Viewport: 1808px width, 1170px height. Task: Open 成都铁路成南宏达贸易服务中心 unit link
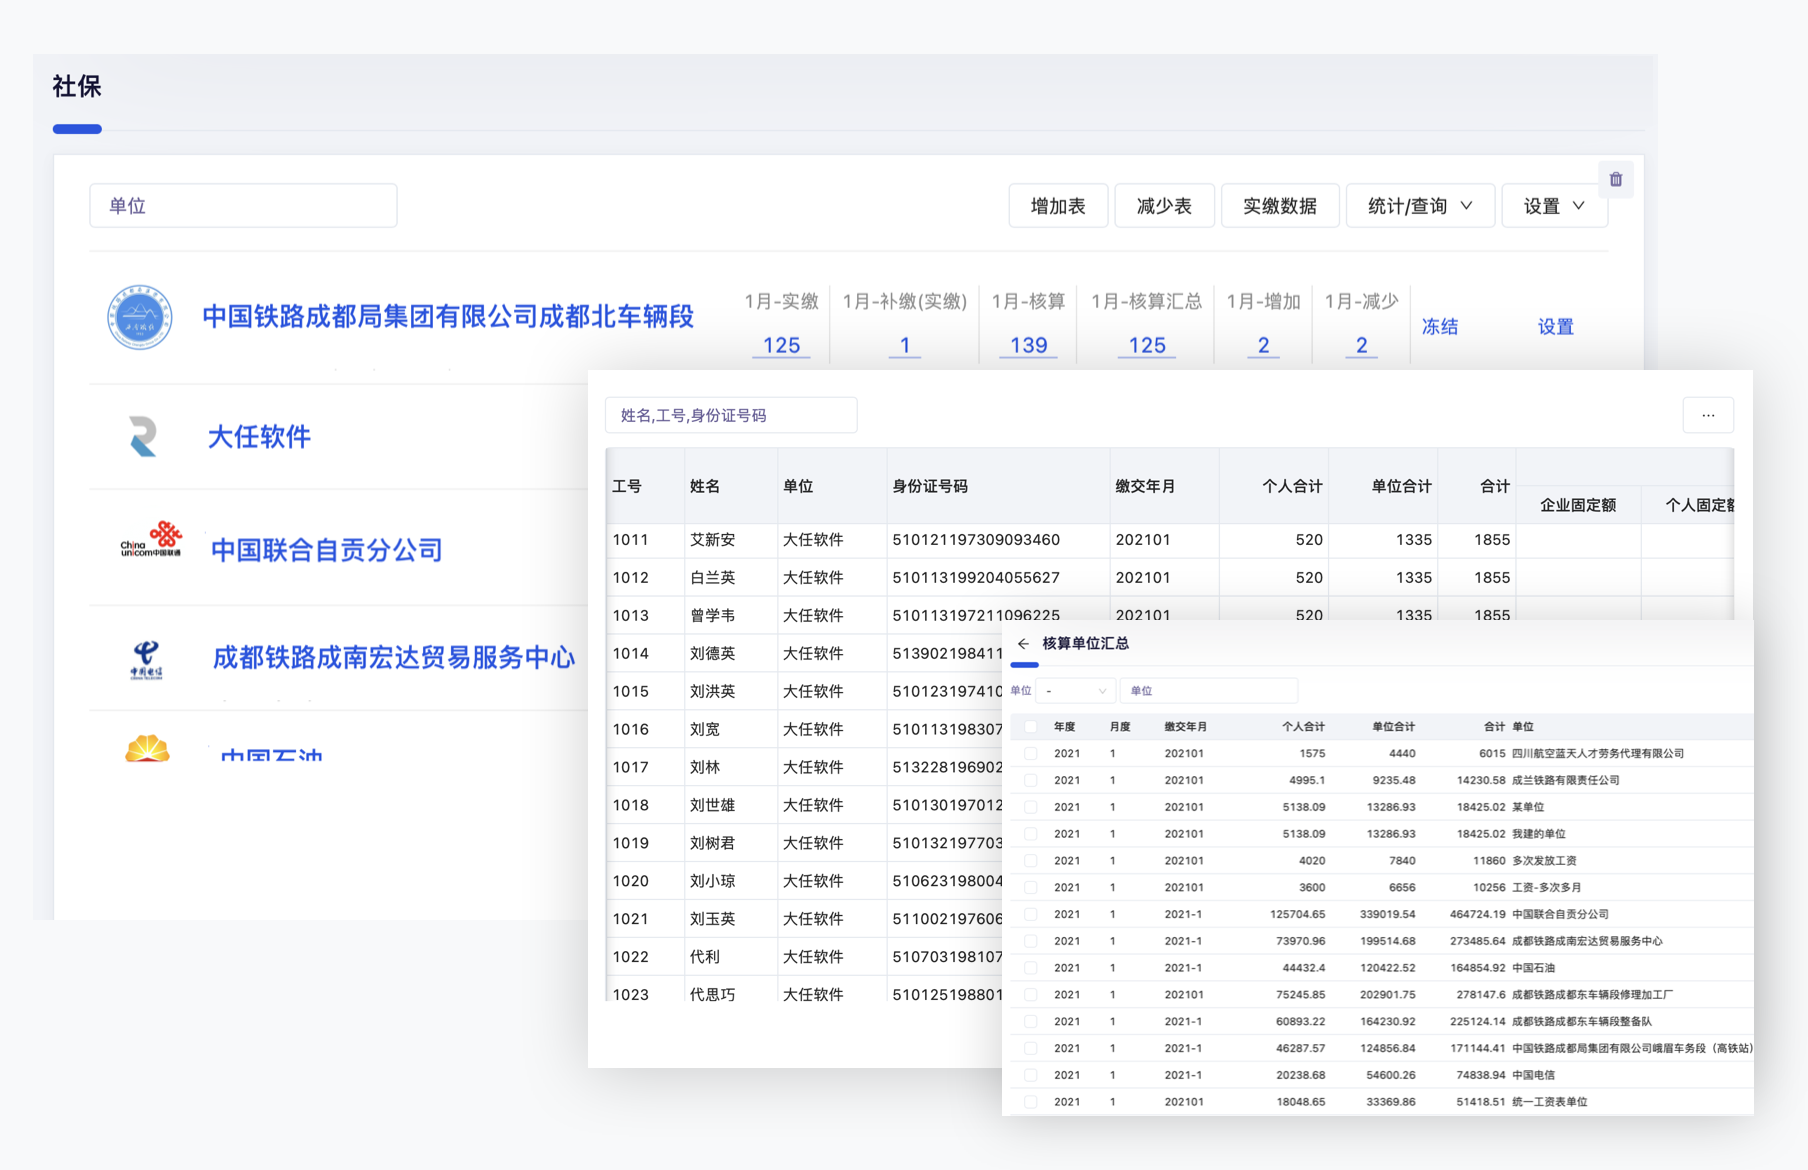pos(394,658)
